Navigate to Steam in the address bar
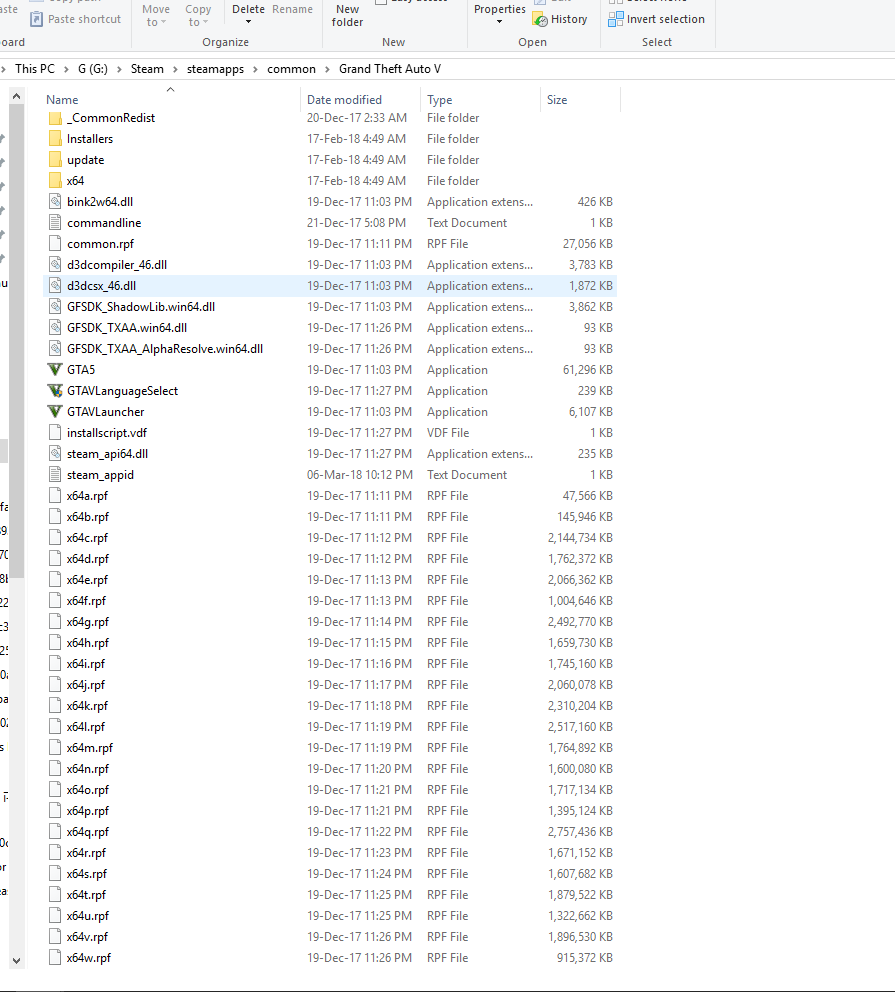895x992 pixels. coord(147,69)
